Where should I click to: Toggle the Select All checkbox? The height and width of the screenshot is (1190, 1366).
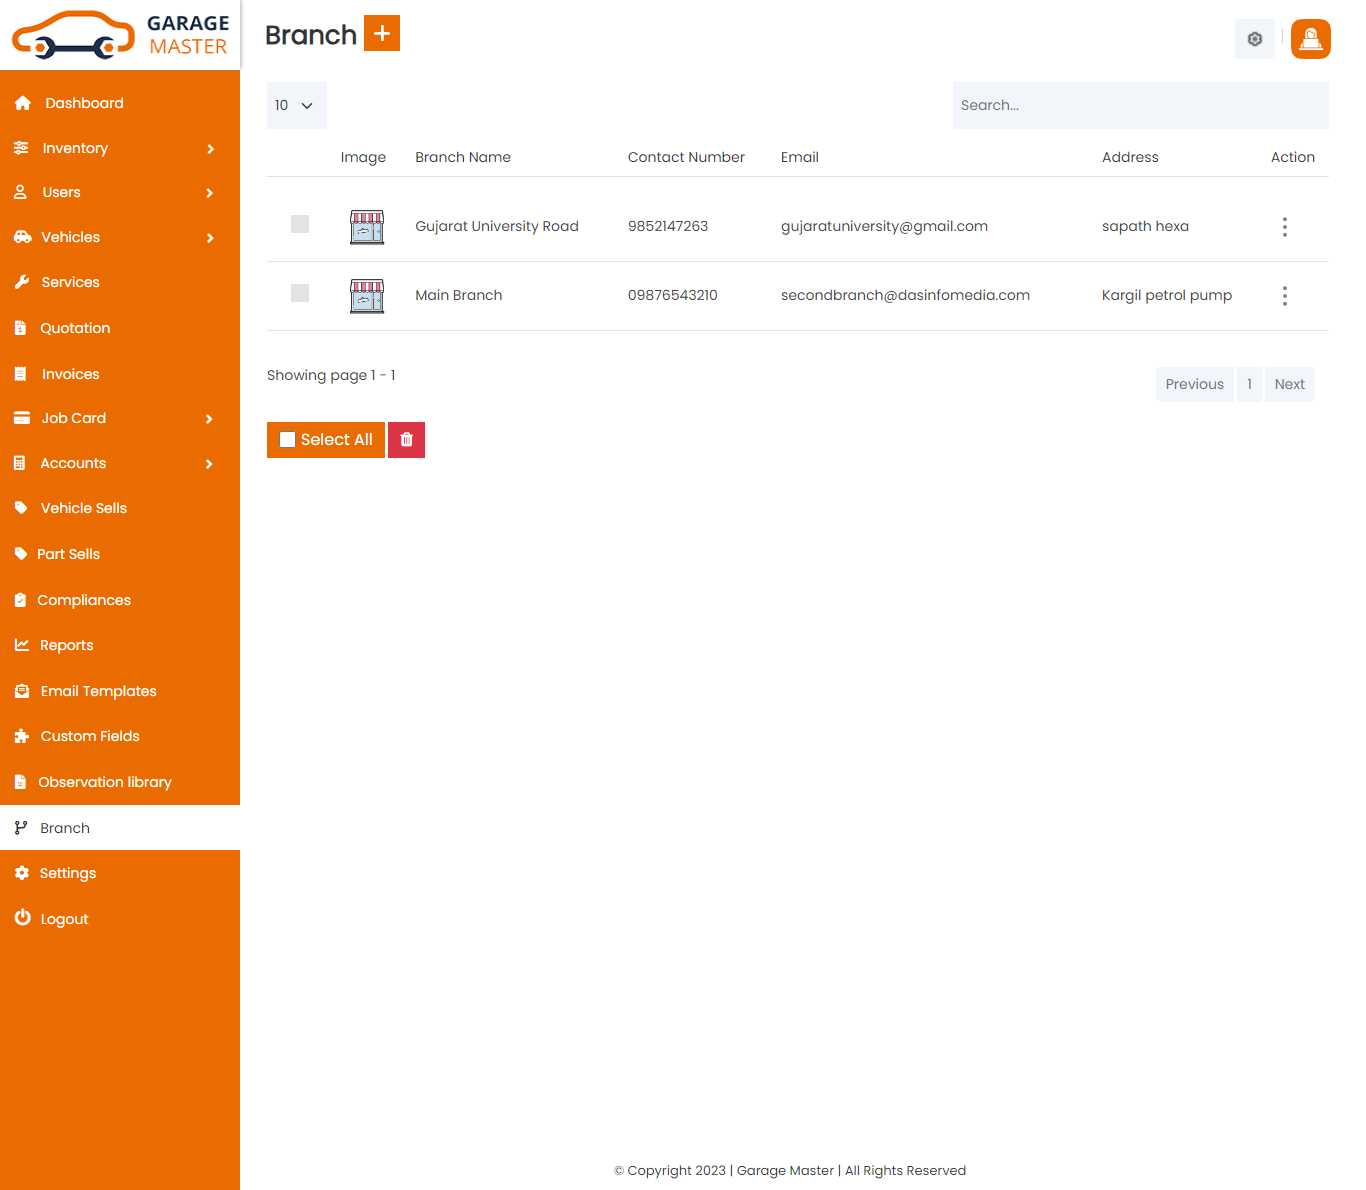[x=288, y=440]
